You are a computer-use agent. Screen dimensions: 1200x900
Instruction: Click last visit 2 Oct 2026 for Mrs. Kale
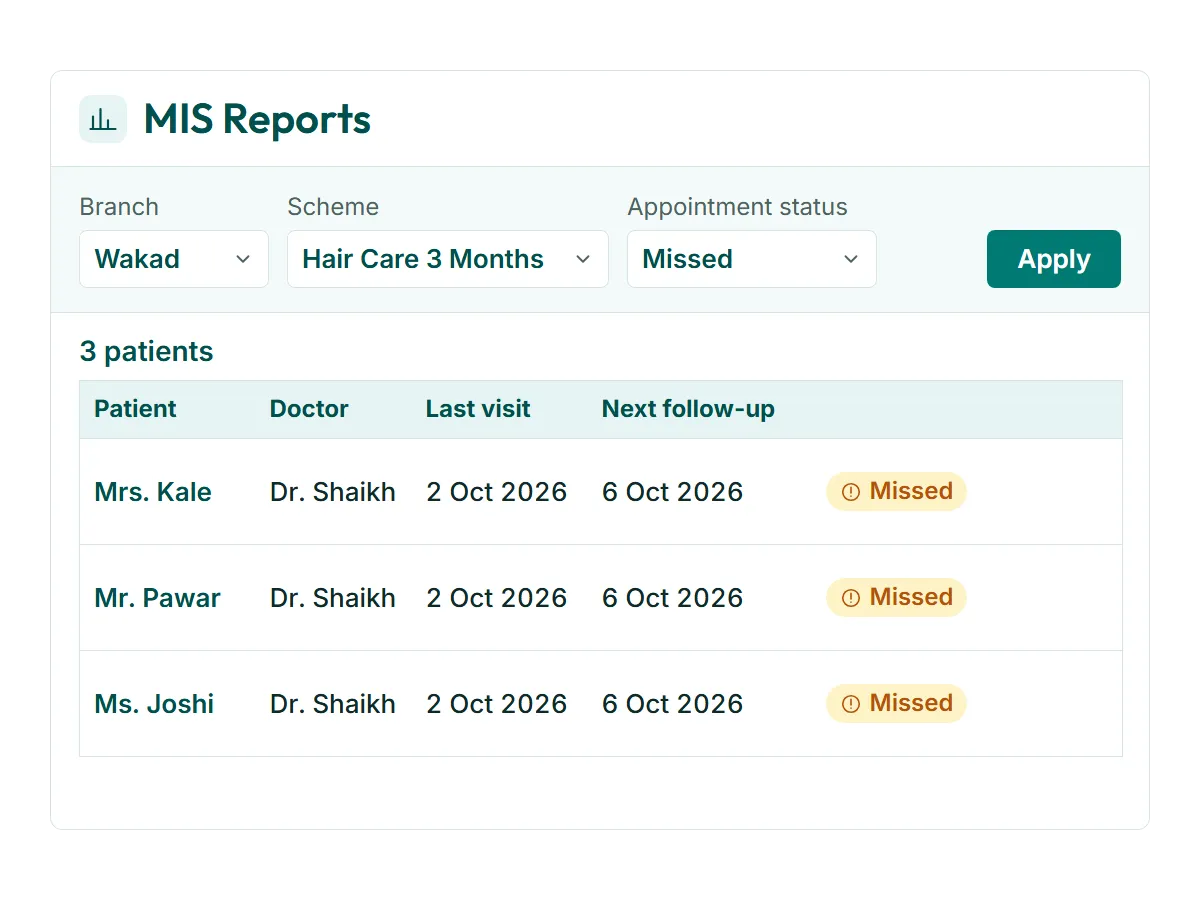point(497,492)
